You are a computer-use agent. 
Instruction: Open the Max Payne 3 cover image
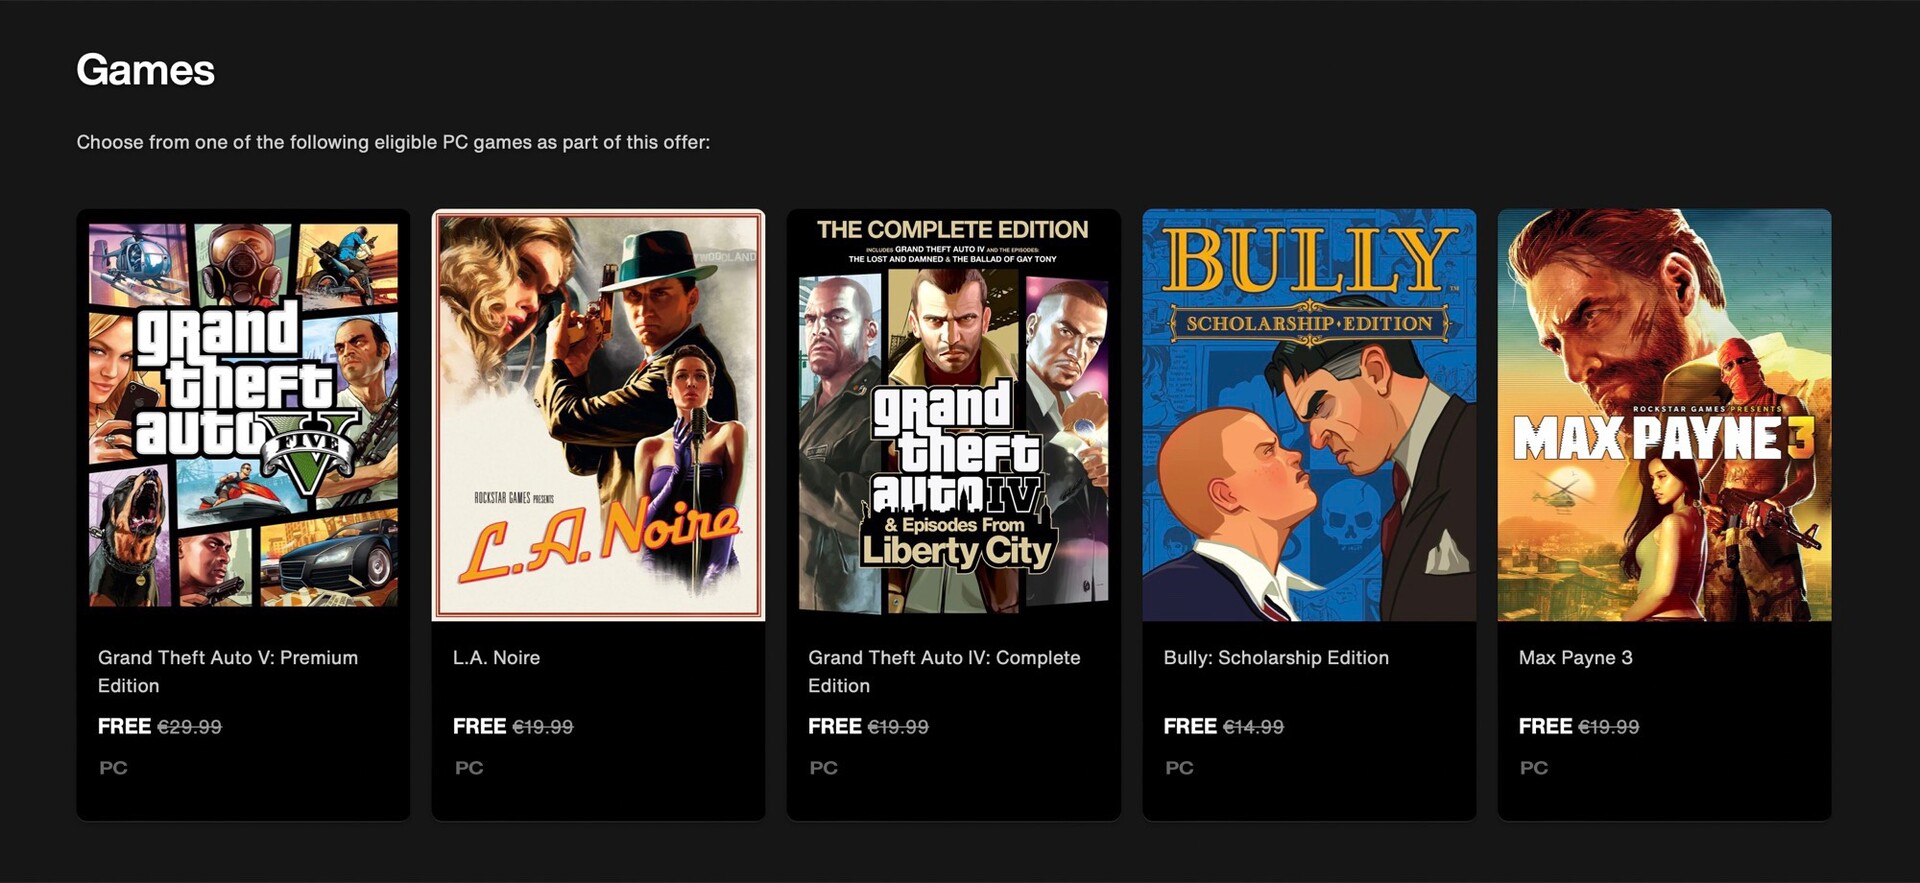pos(1664,414)
